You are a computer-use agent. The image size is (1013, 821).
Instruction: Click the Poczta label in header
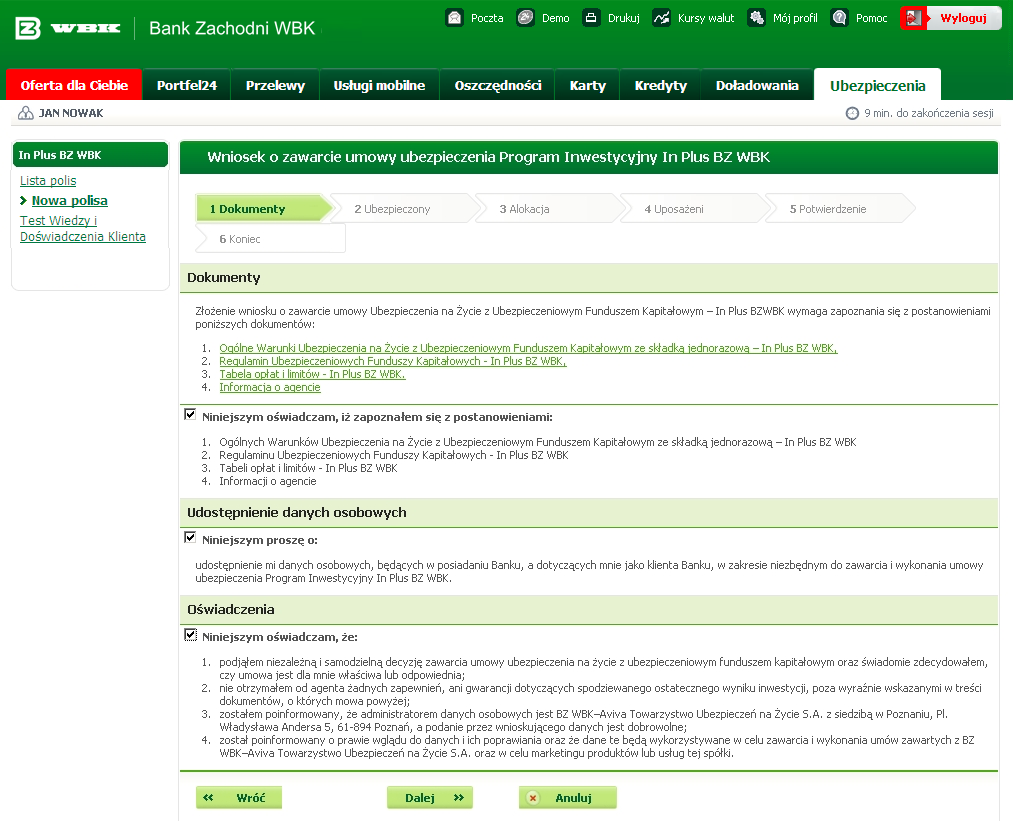tap(487, 18)
